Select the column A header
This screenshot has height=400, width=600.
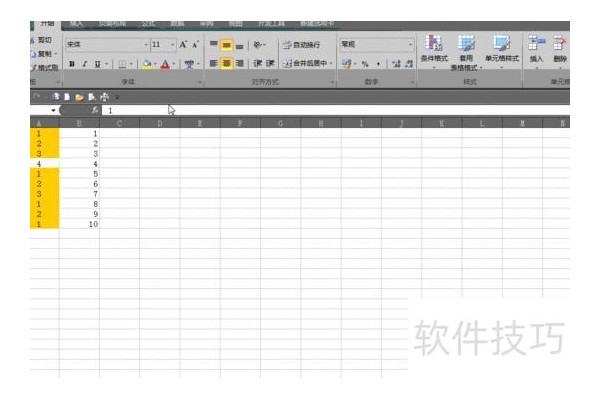pos(44,123)
